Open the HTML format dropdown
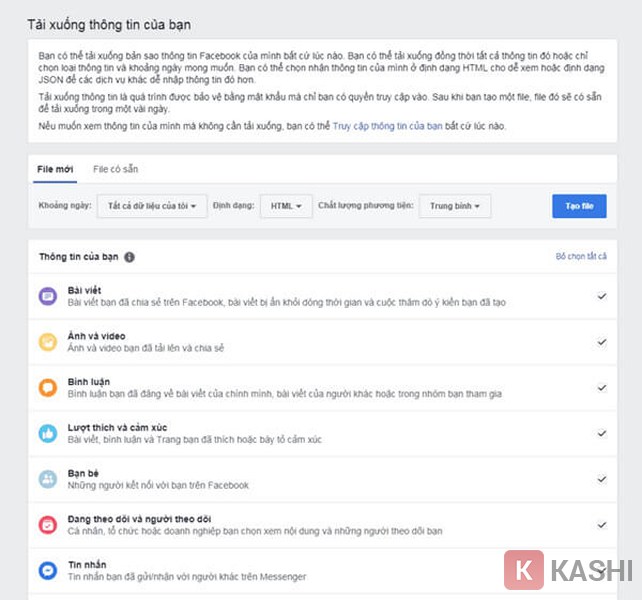 286,206
